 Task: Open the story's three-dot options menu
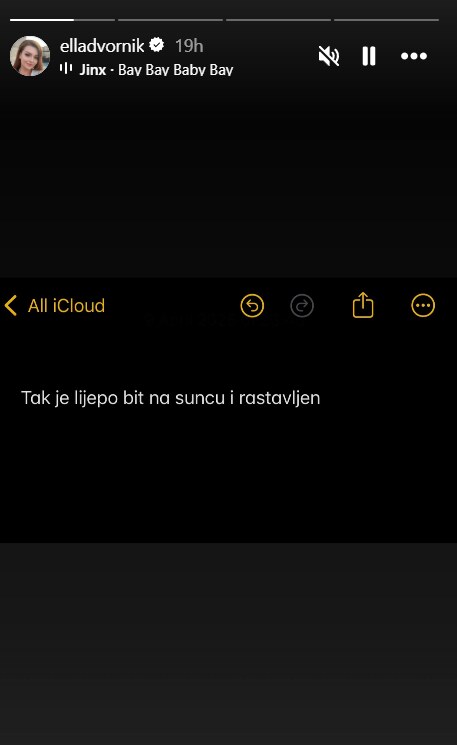point(414,56)
